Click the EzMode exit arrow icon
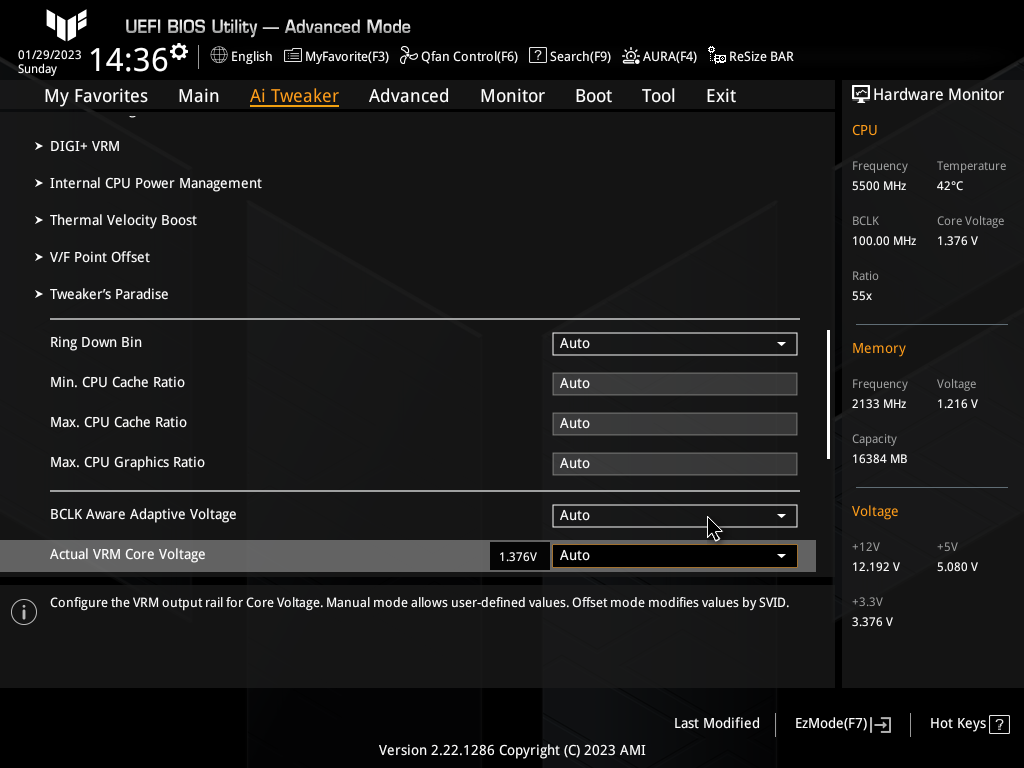The width and height of the screenshot is (1024, 768). point(881,724)
